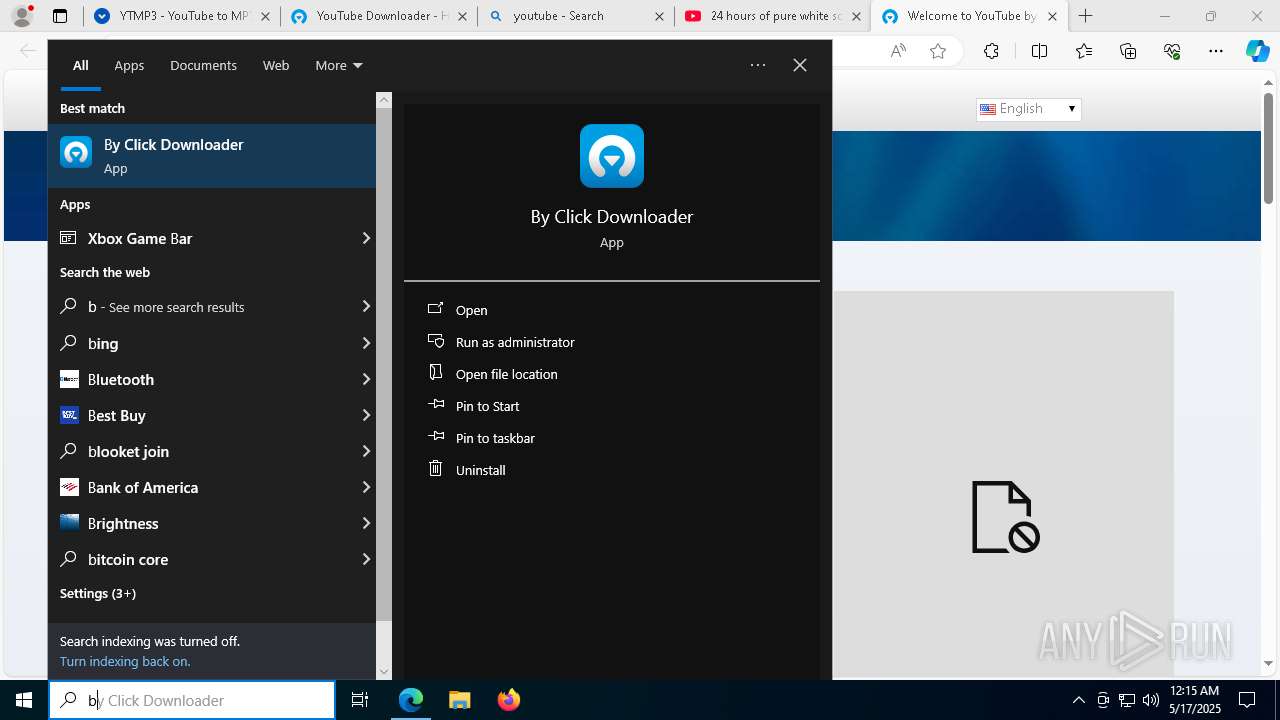Choose the Bluetooth web suggestion
The image size is (1280, 720).
click(x=202, y=379)
